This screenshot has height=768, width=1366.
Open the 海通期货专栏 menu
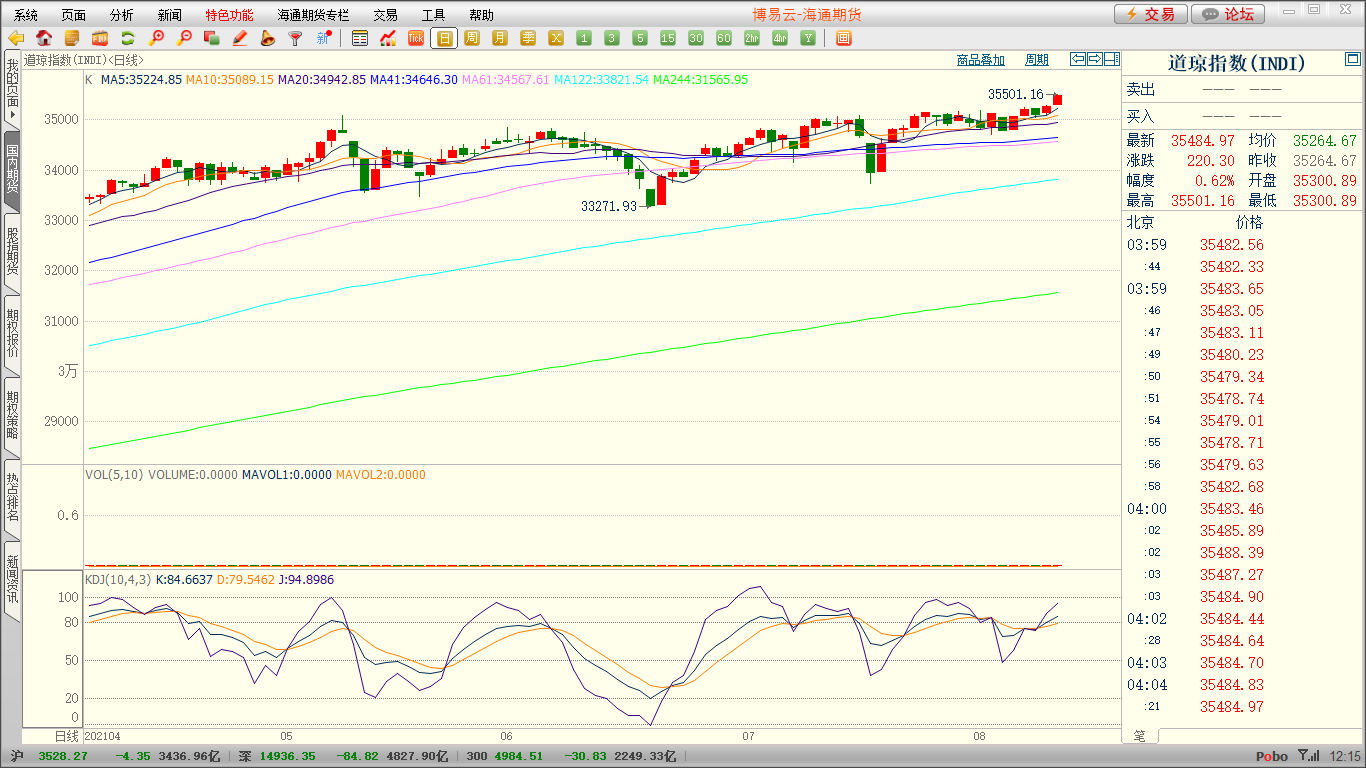click(313, 15)
